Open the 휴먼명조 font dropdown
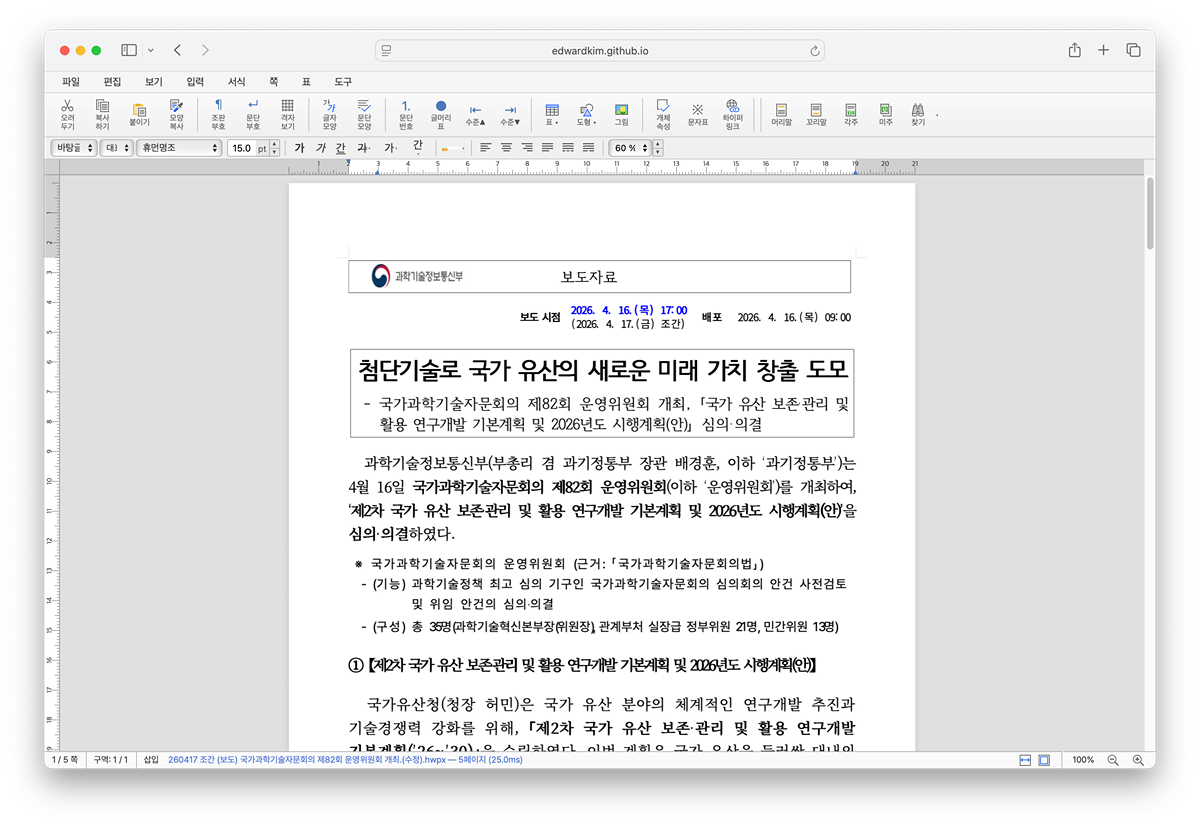 pos(179,148)
